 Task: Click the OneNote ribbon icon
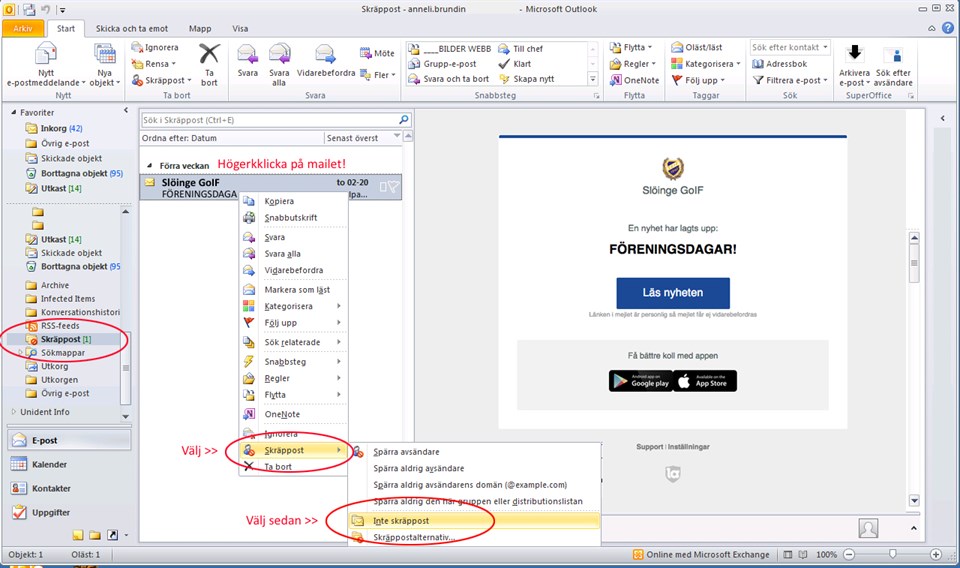[633, 80]
